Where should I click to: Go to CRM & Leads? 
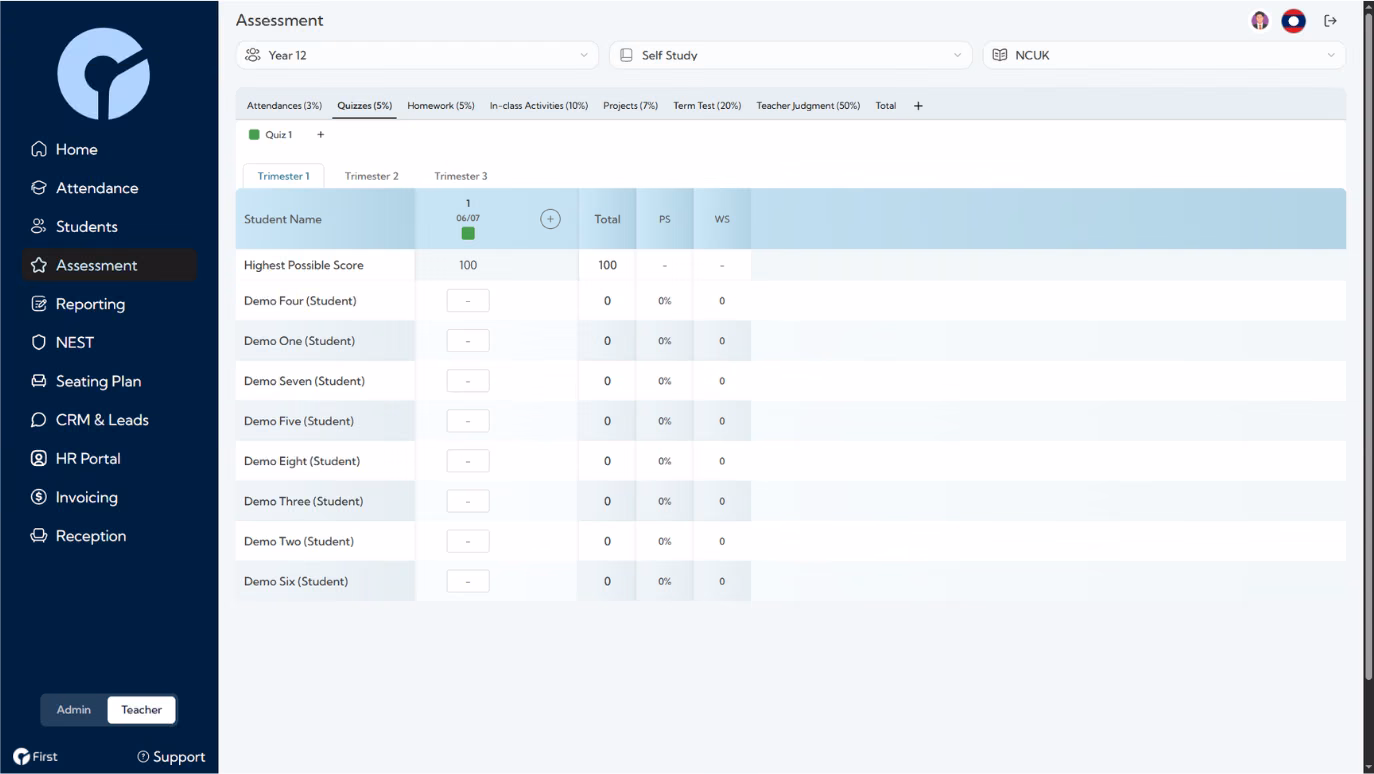[x=90, y=420]
